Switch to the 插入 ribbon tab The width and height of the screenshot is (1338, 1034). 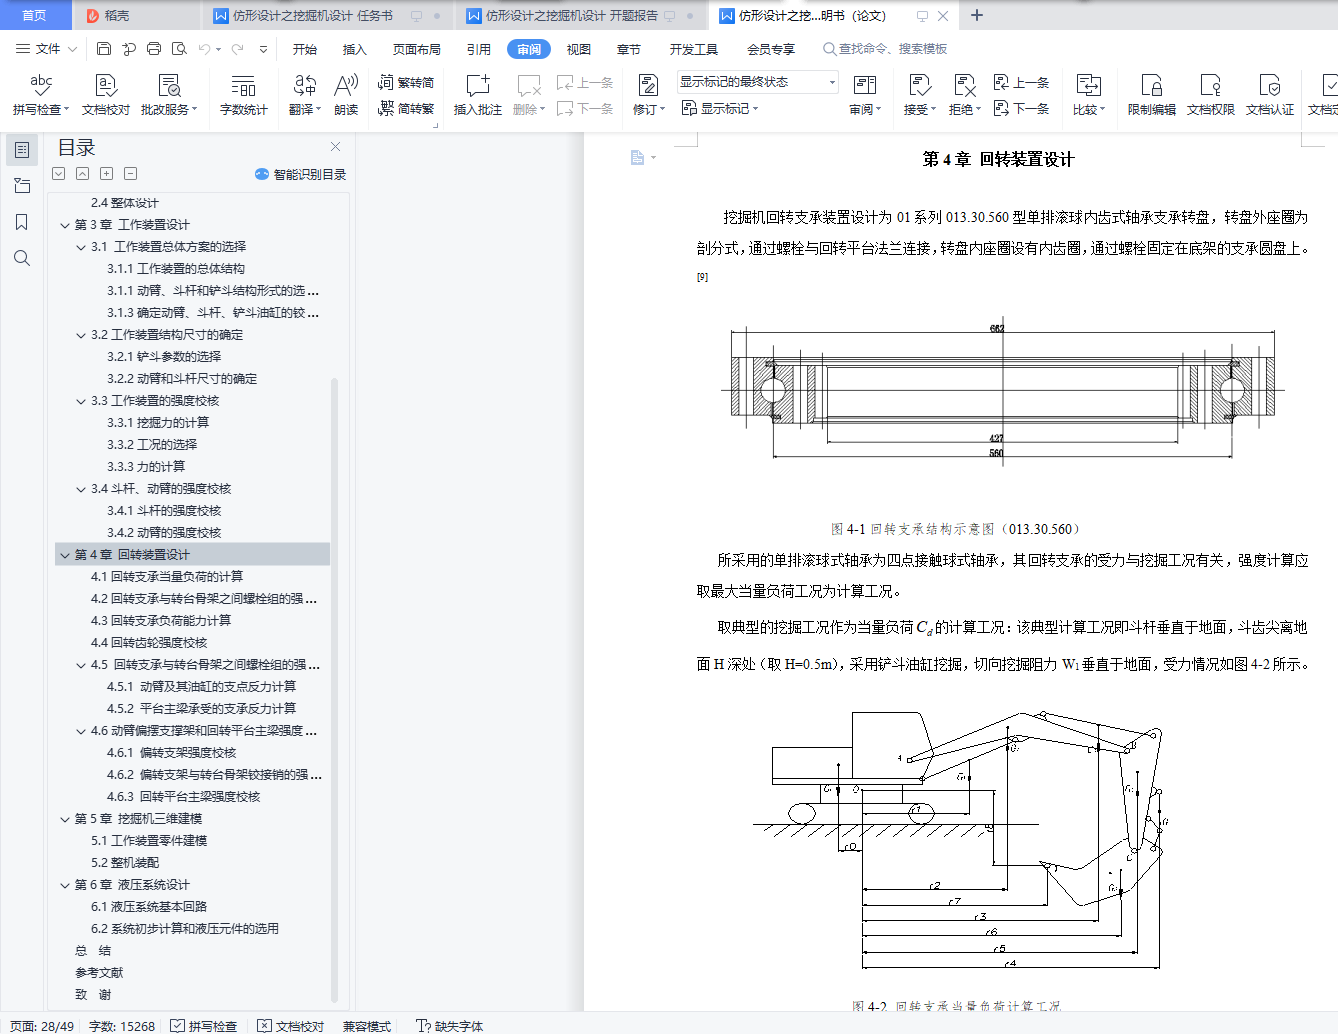tap(355, 49)
